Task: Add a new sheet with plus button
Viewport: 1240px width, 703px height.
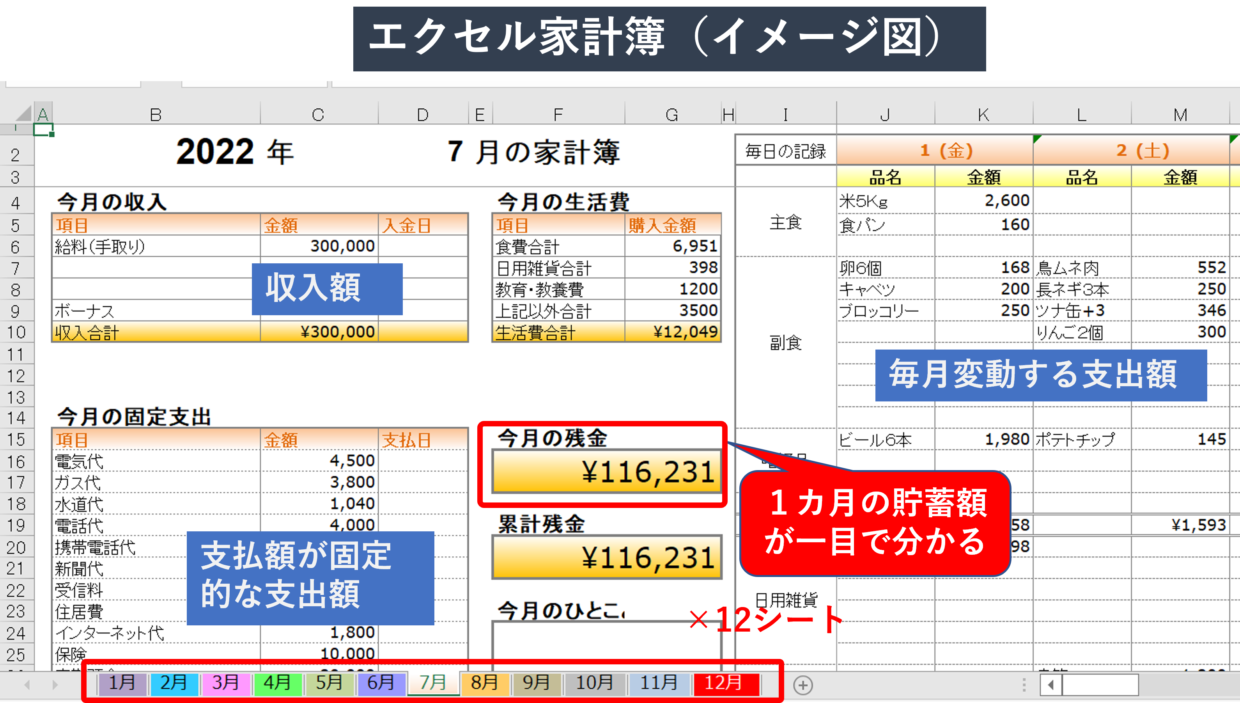Action: click(803, 685)
